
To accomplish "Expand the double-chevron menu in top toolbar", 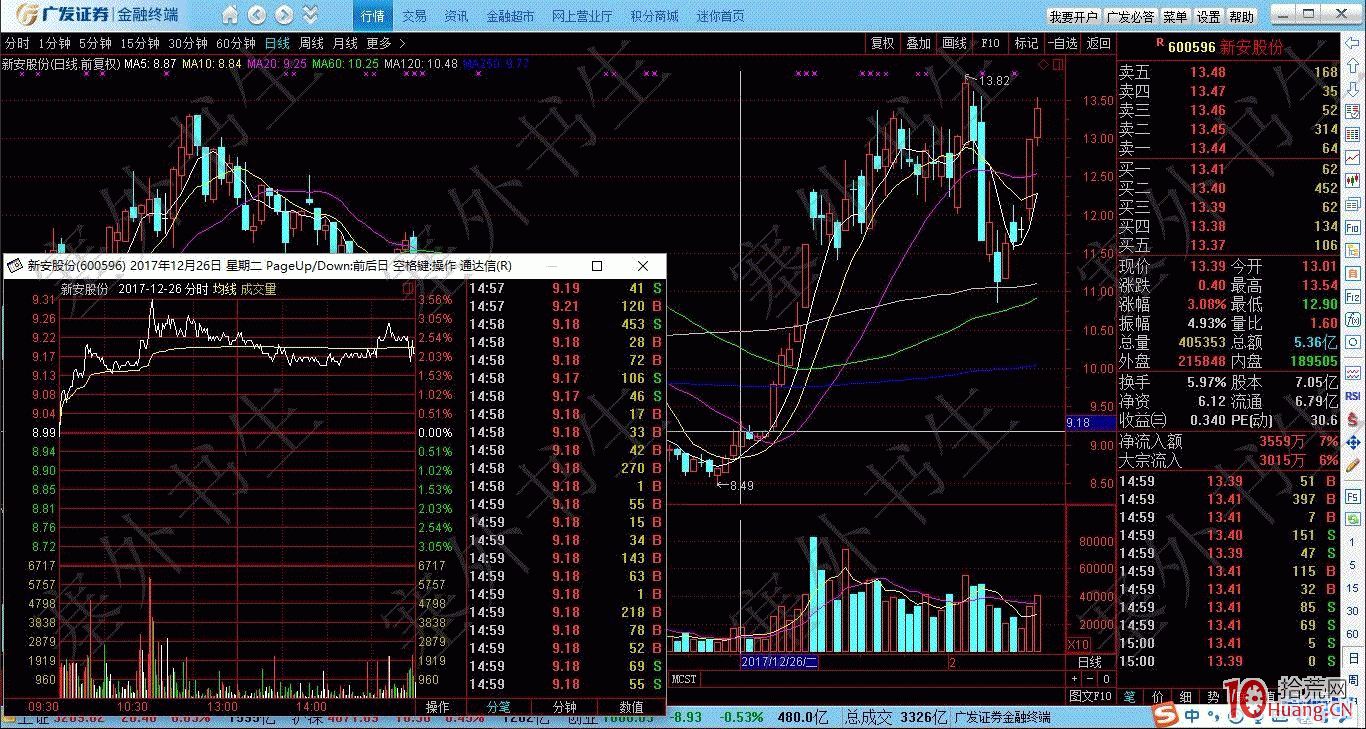I will click(x=310, y=16).
